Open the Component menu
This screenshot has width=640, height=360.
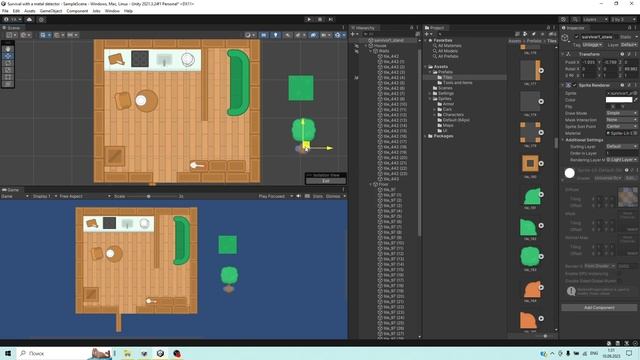click(x=77, y=11)
